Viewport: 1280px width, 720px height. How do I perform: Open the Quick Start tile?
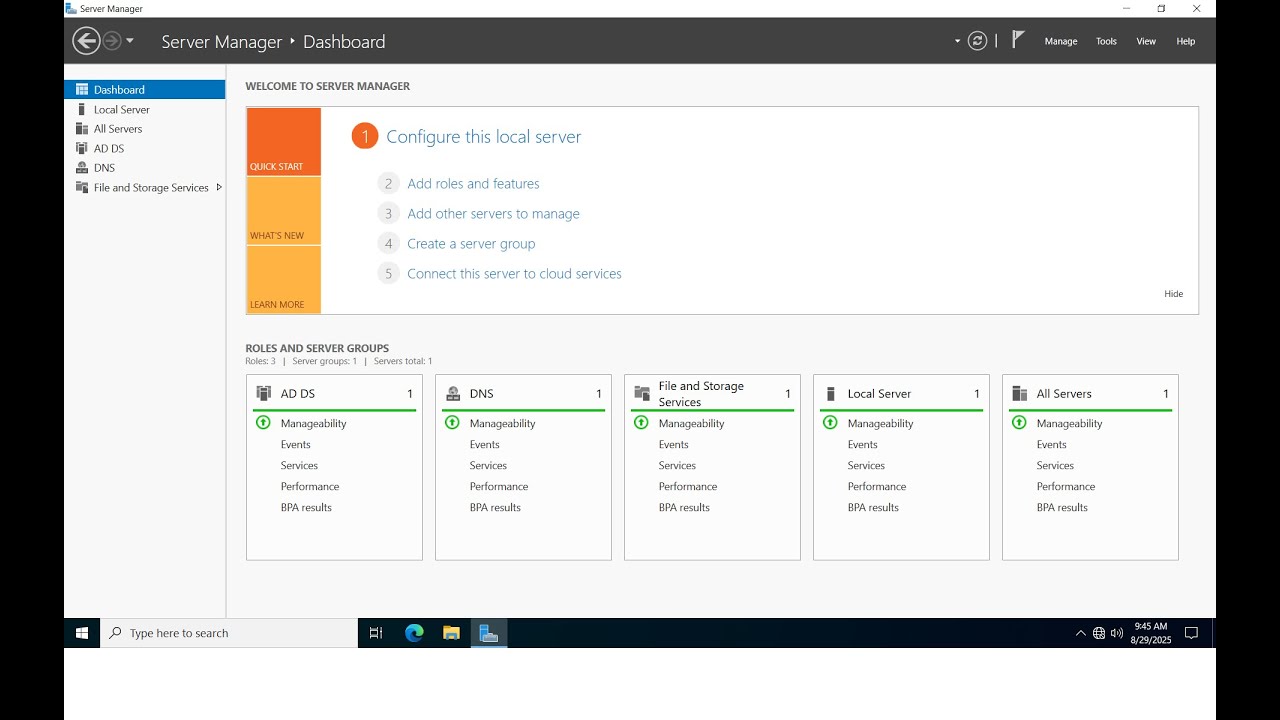(x=284, y=142)
